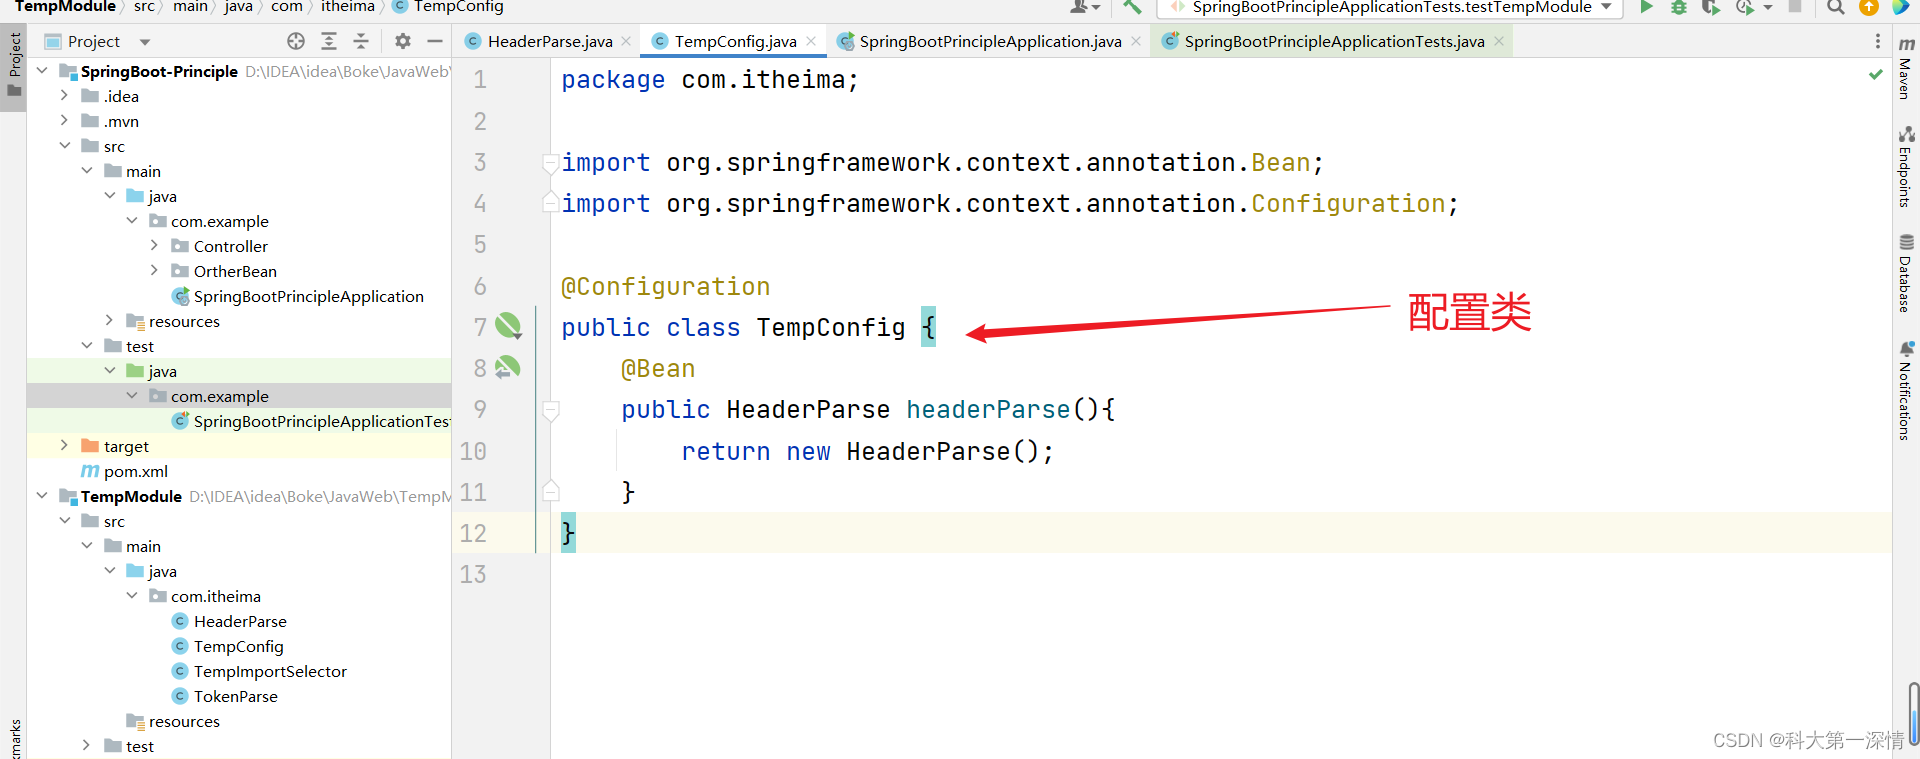Expand the target folder

[64, 446]
